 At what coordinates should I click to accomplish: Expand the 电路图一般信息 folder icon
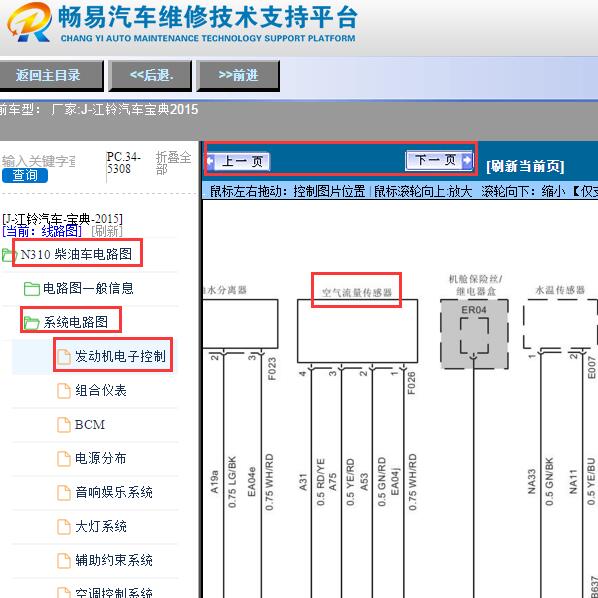[x=32, y=289]
